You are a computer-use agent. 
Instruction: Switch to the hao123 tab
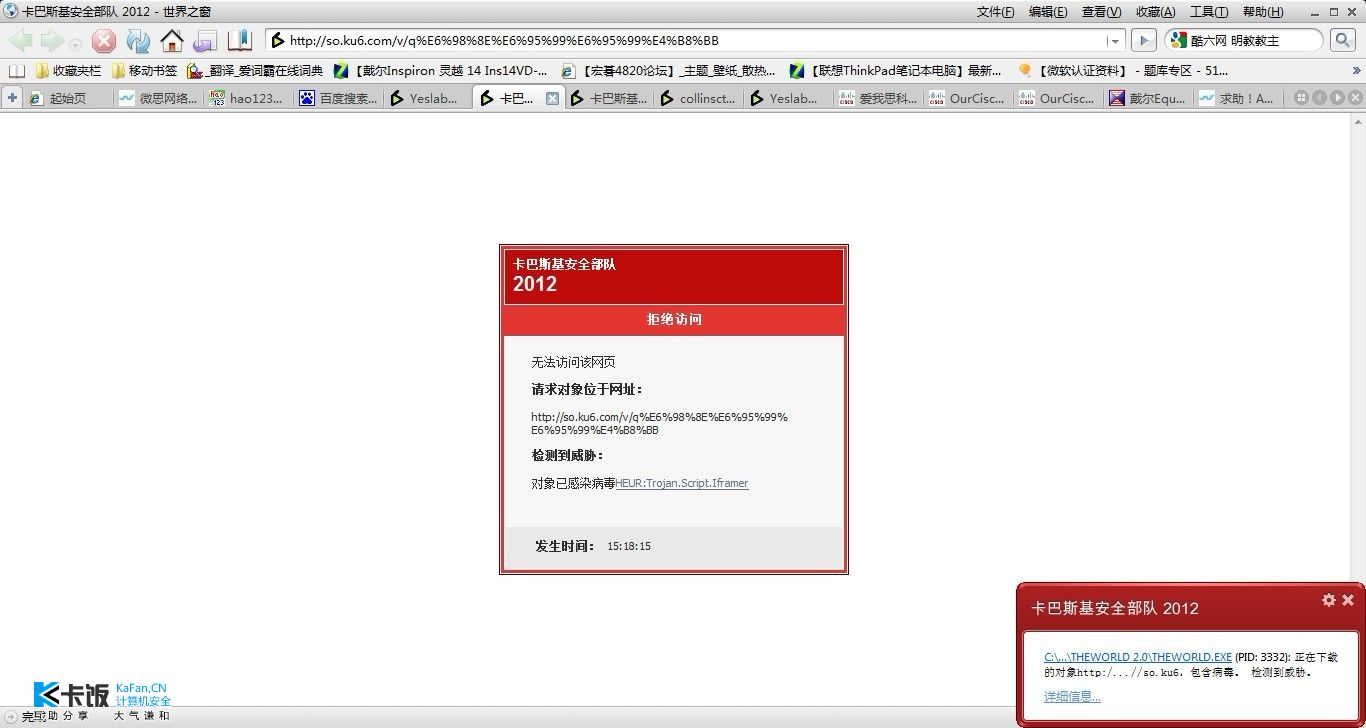click(x=248, y=98)
